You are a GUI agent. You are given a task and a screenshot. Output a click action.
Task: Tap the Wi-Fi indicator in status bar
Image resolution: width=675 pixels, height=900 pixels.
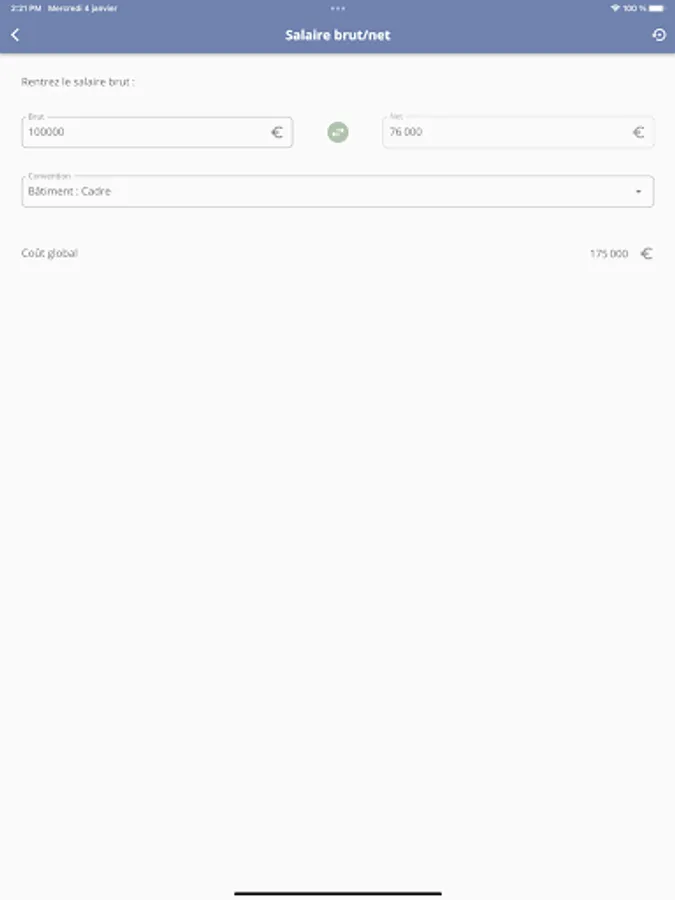[615, 8]
